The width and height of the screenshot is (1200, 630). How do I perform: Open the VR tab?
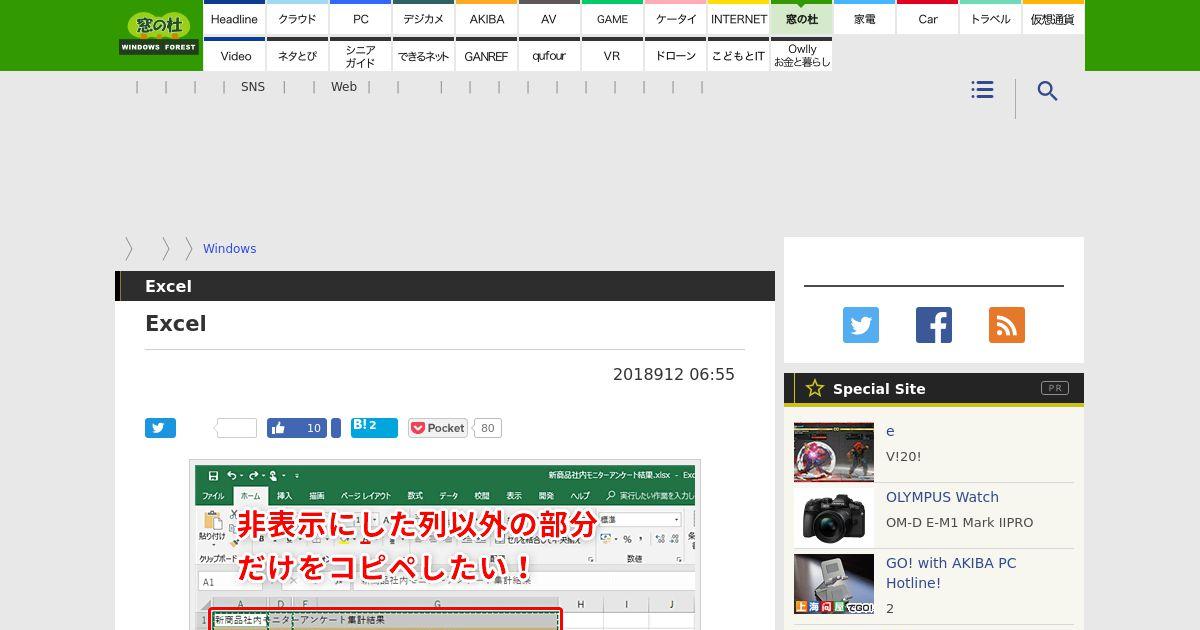[x=612, y=55]
